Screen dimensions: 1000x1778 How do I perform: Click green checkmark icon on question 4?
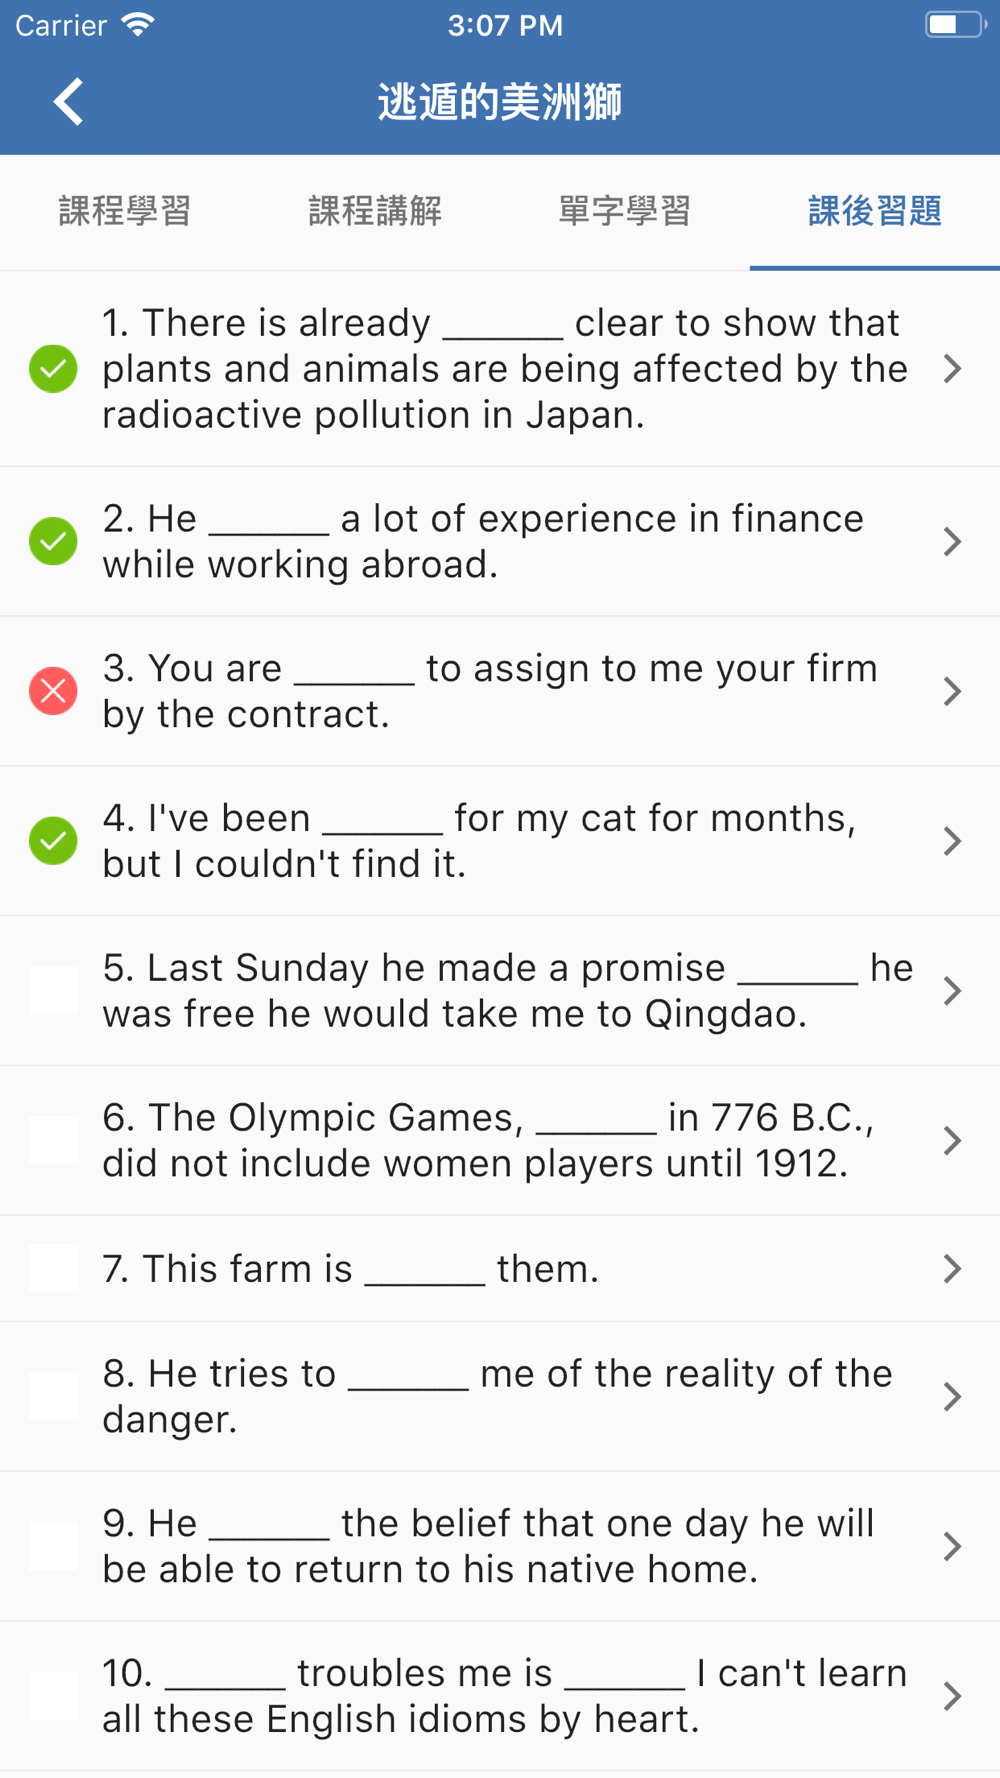[53, 841]
